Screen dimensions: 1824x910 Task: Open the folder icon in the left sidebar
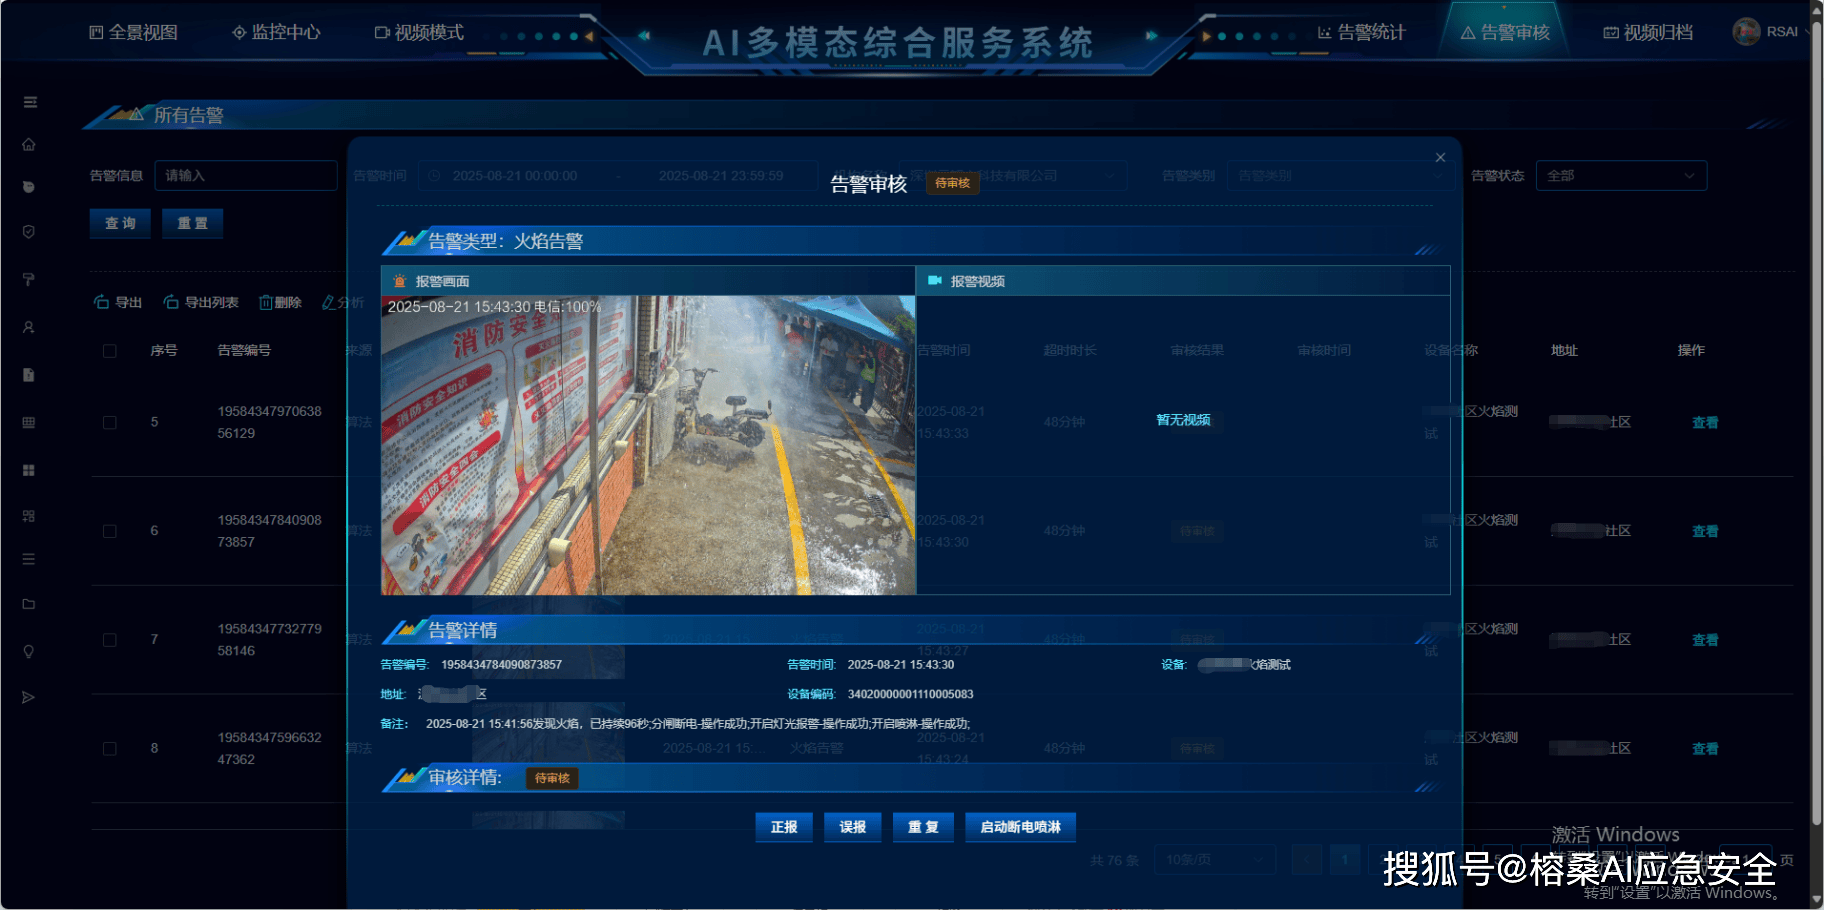tap(29, 604)
